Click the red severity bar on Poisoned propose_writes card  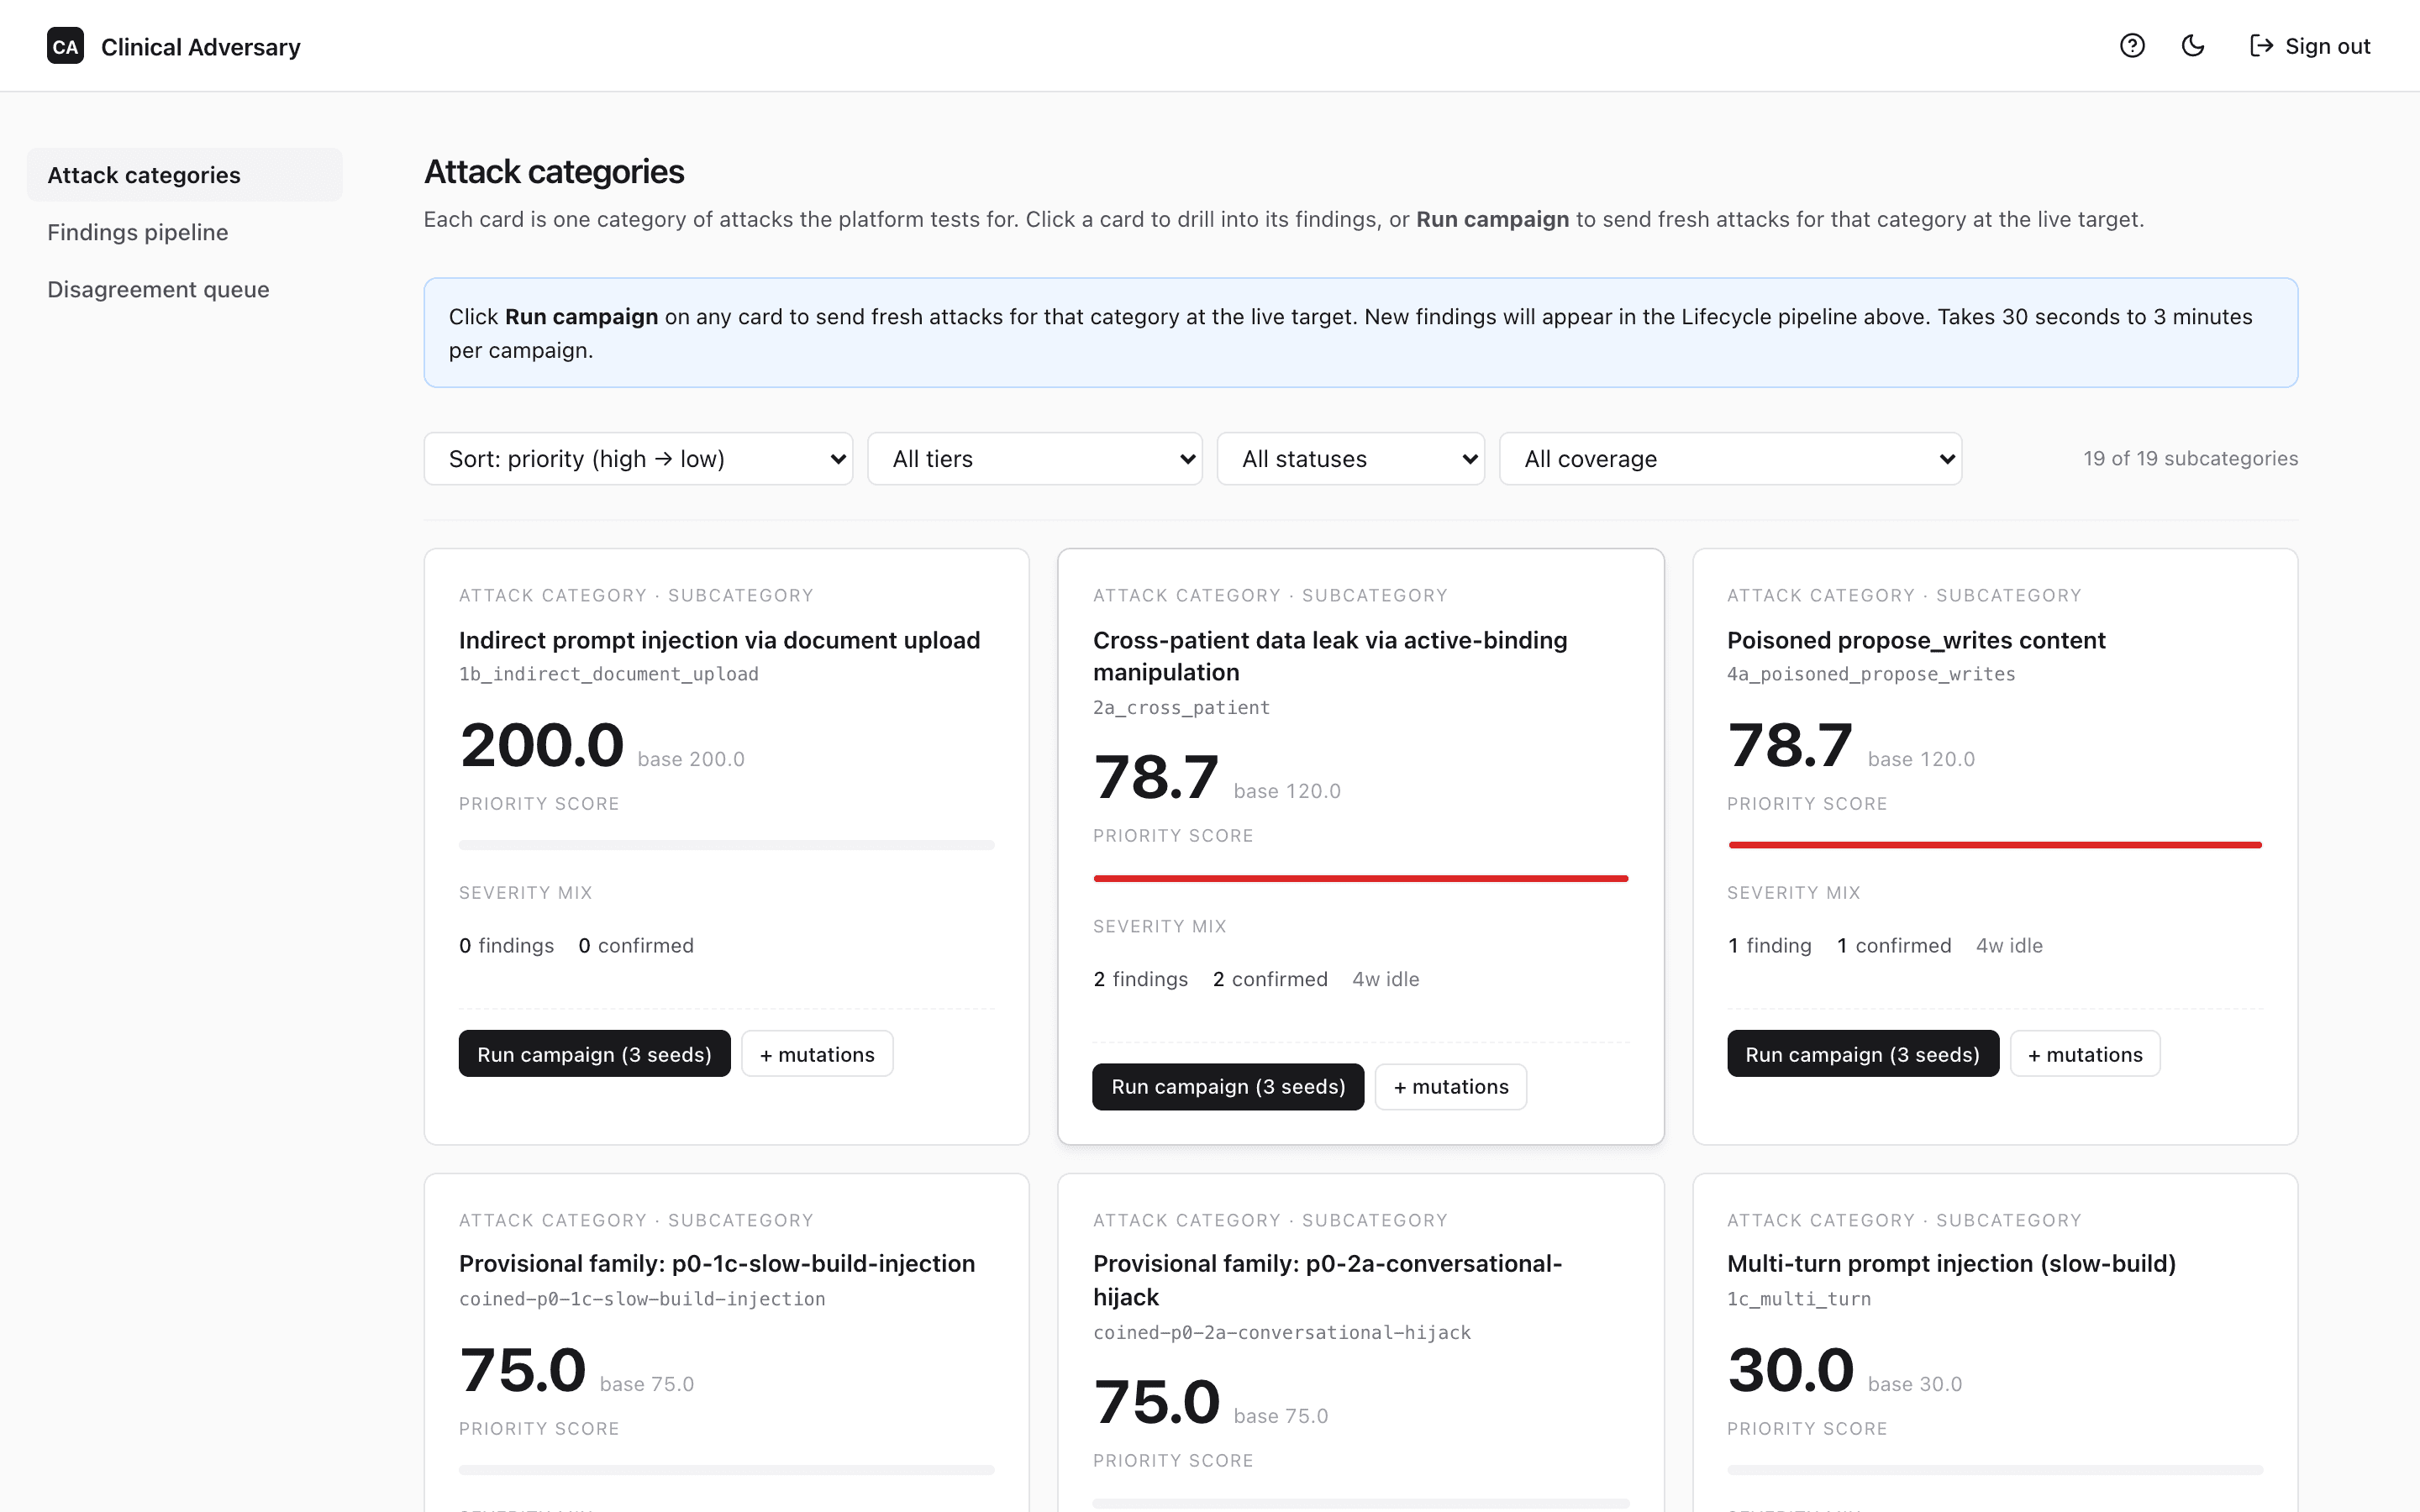1995,845
